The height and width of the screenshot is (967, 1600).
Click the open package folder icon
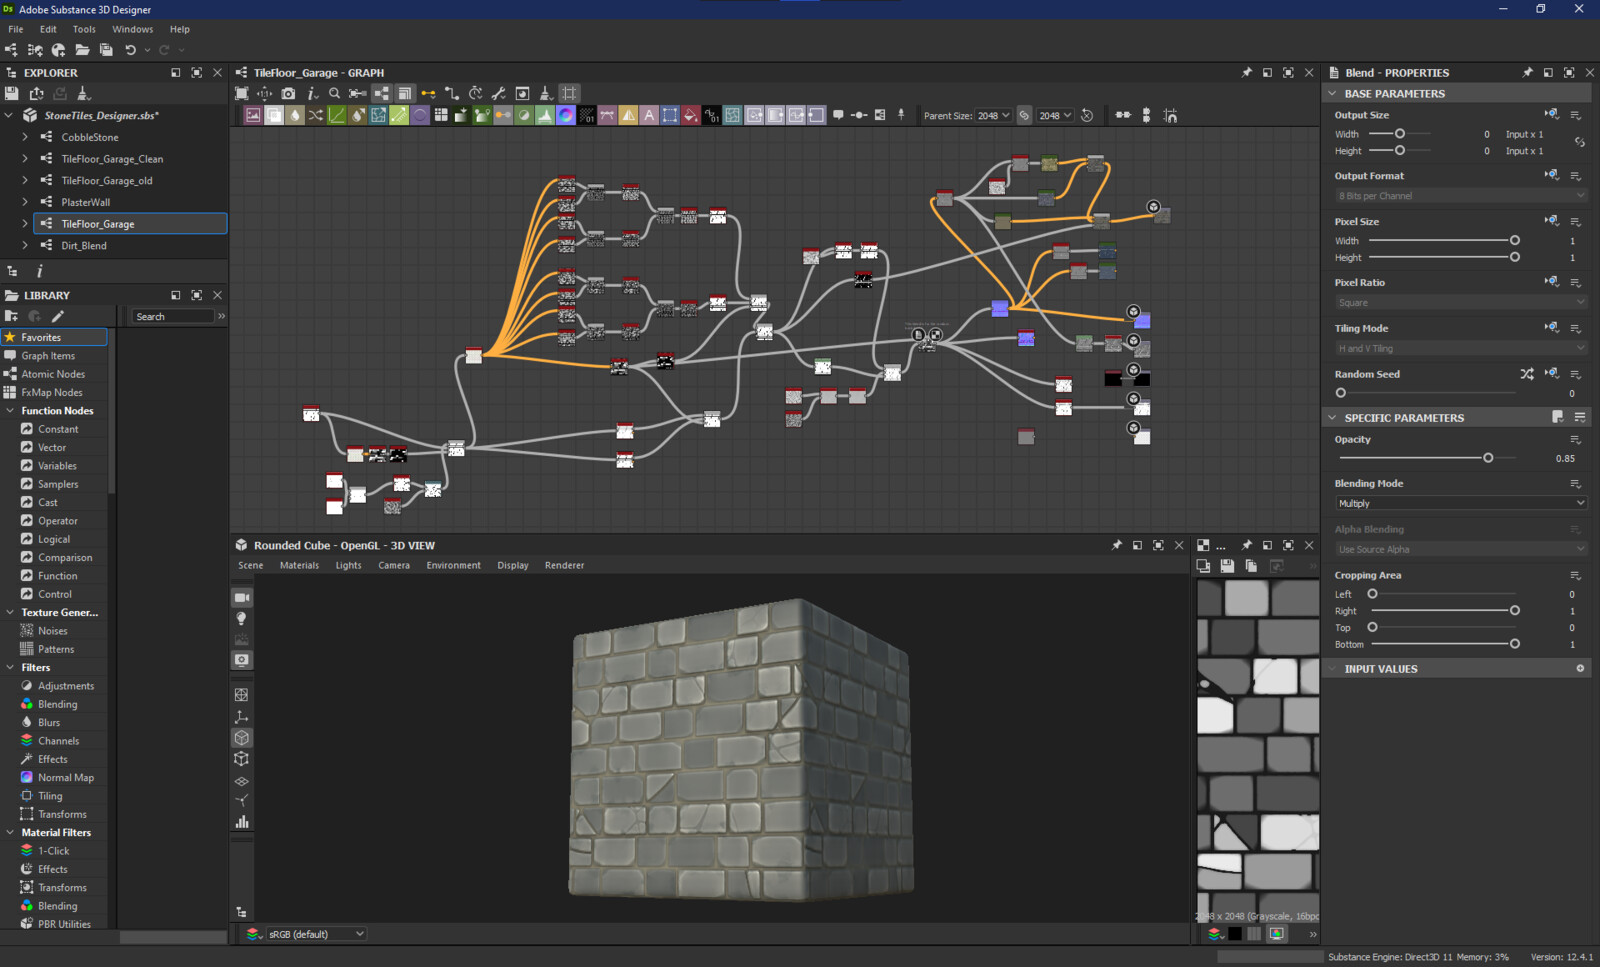(82, 50)
